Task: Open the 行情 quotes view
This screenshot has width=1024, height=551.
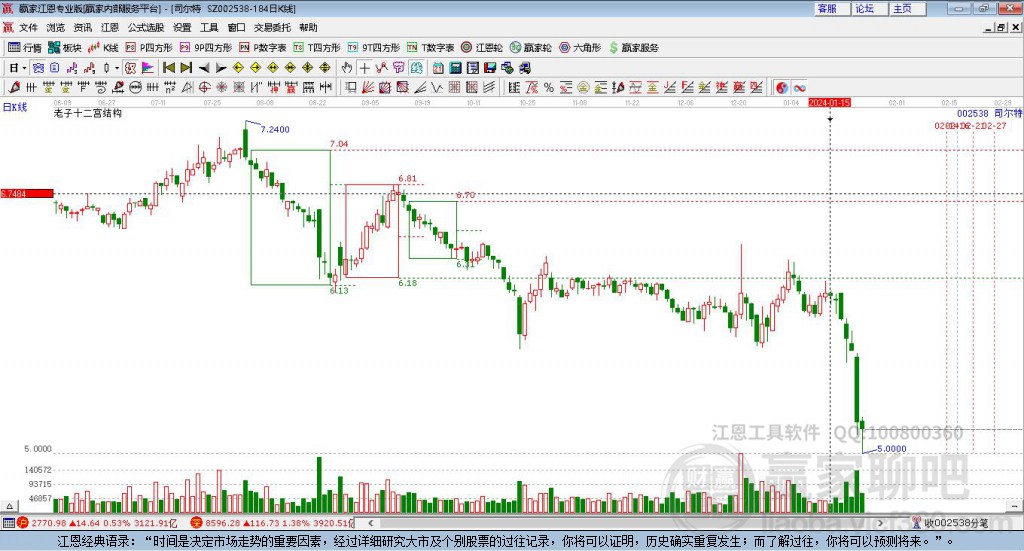Action: click(25, 48)
